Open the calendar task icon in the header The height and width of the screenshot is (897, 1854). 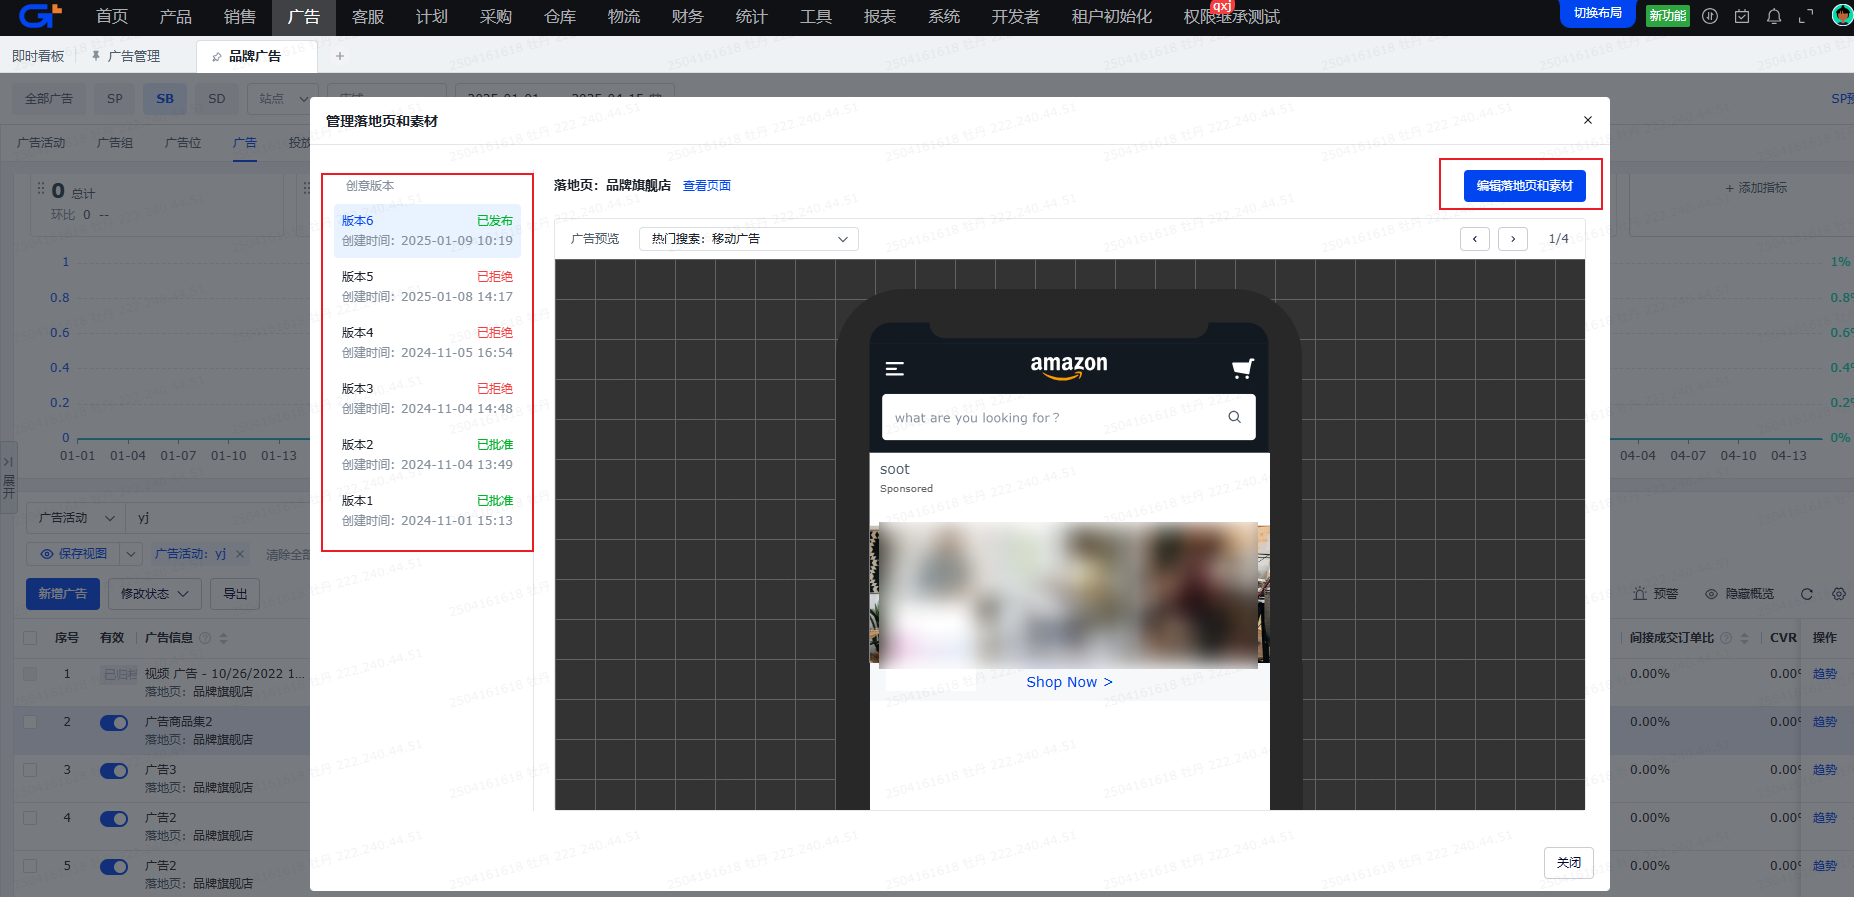(x=1742, y=16)
